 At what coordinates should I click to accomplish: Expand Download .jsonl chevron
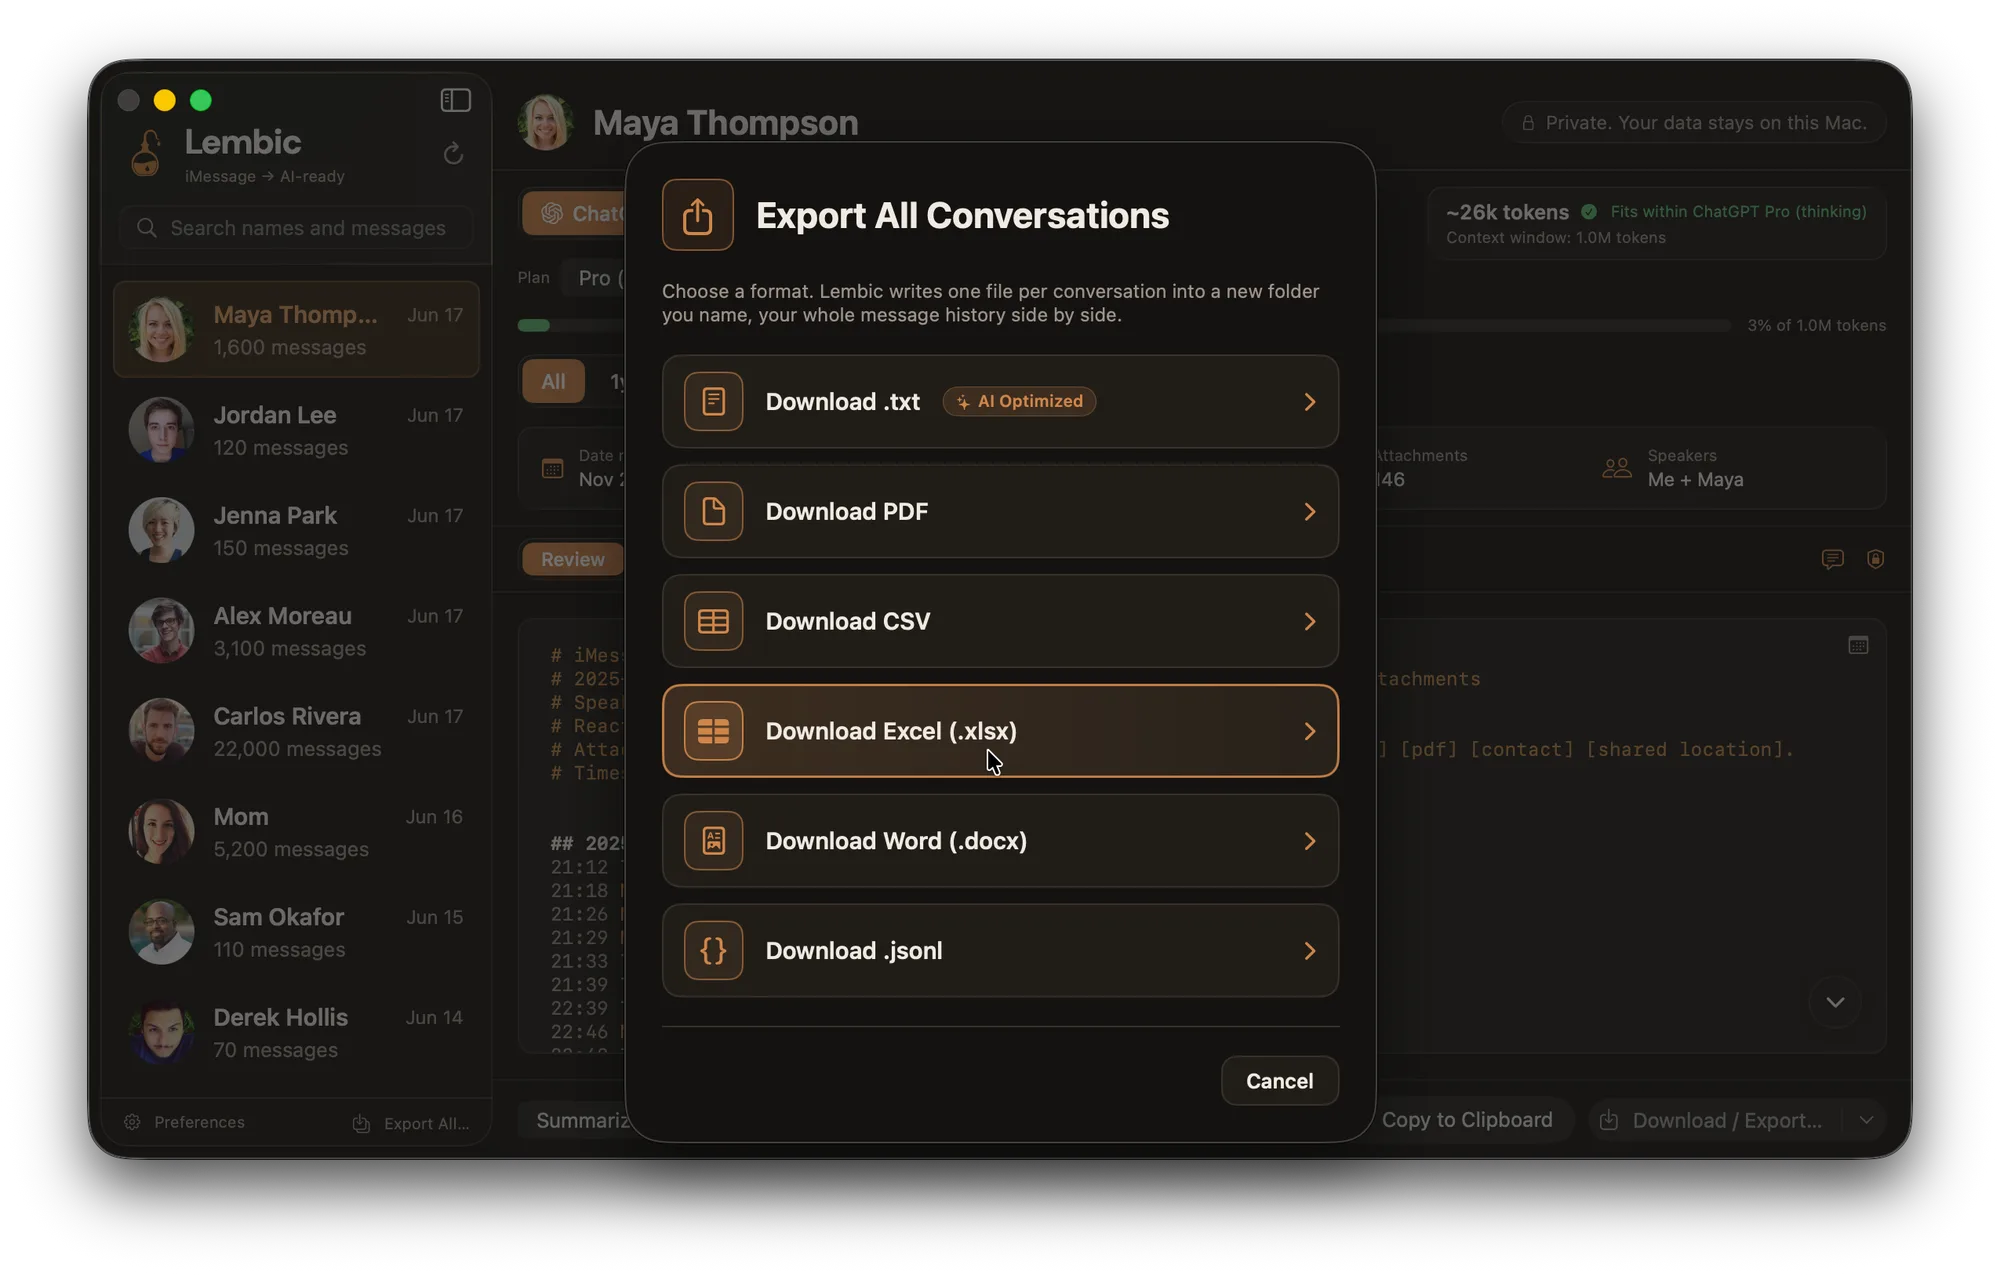[1309, 951]
